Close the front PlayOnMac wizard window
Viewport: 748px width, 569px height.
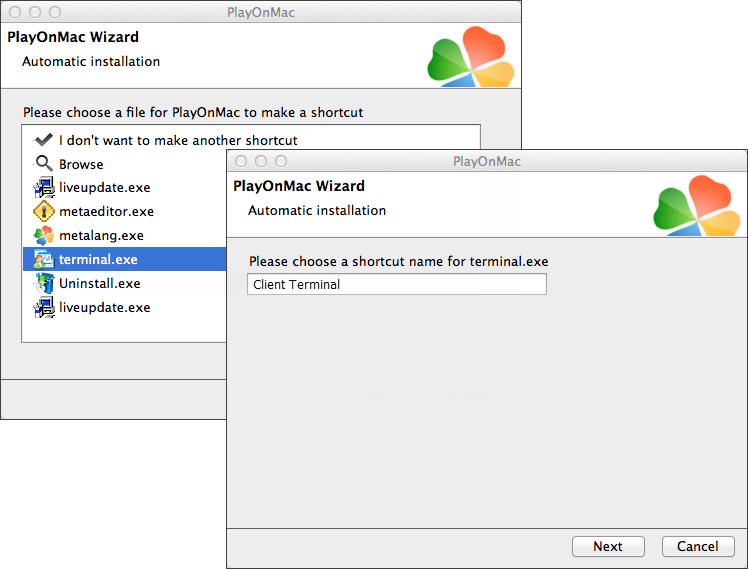click(x=241, y=161)
